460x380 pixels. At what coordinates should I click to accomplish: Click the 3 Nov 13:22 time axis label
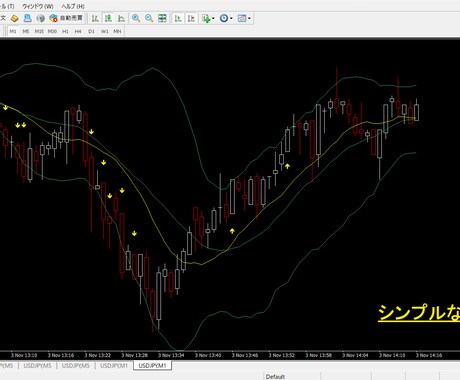[97, 355]
